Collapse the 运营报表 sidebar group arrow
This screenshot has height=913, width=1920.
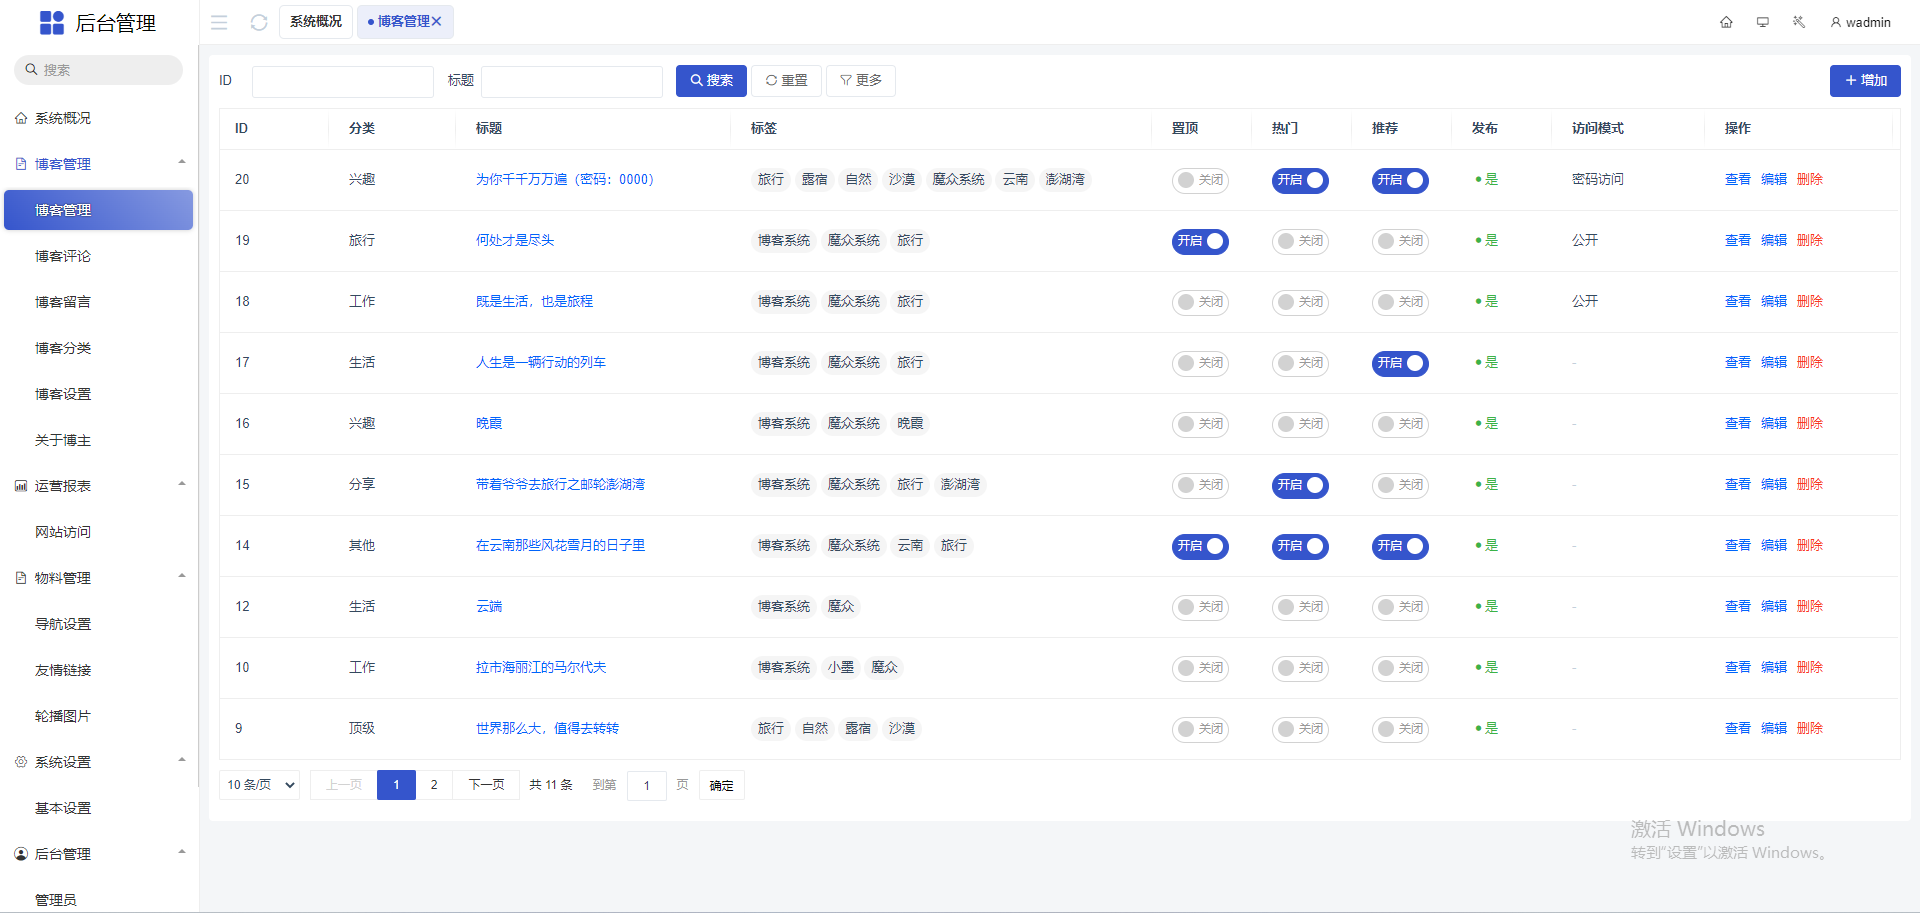point(182,484)
